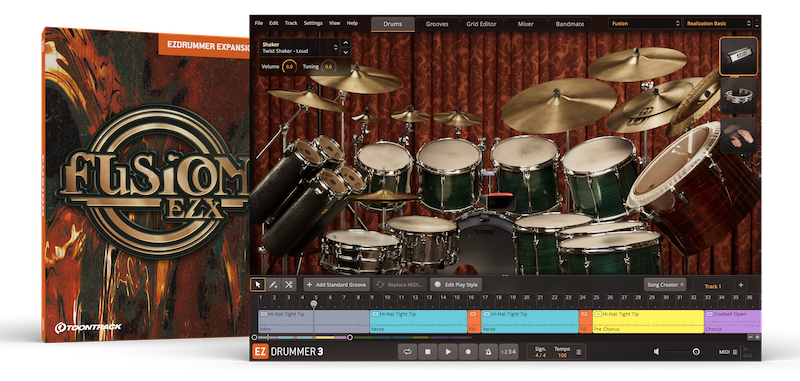Viewport: 800px width, 381px height.
Task: Start playback with the play button
Action: [x=448, y=351]
